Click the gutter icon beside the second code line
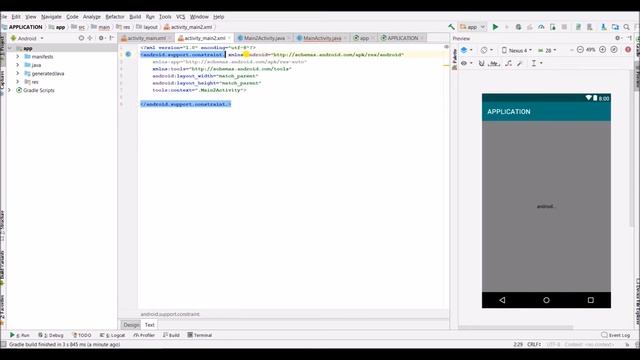 (x=128, y=54)
